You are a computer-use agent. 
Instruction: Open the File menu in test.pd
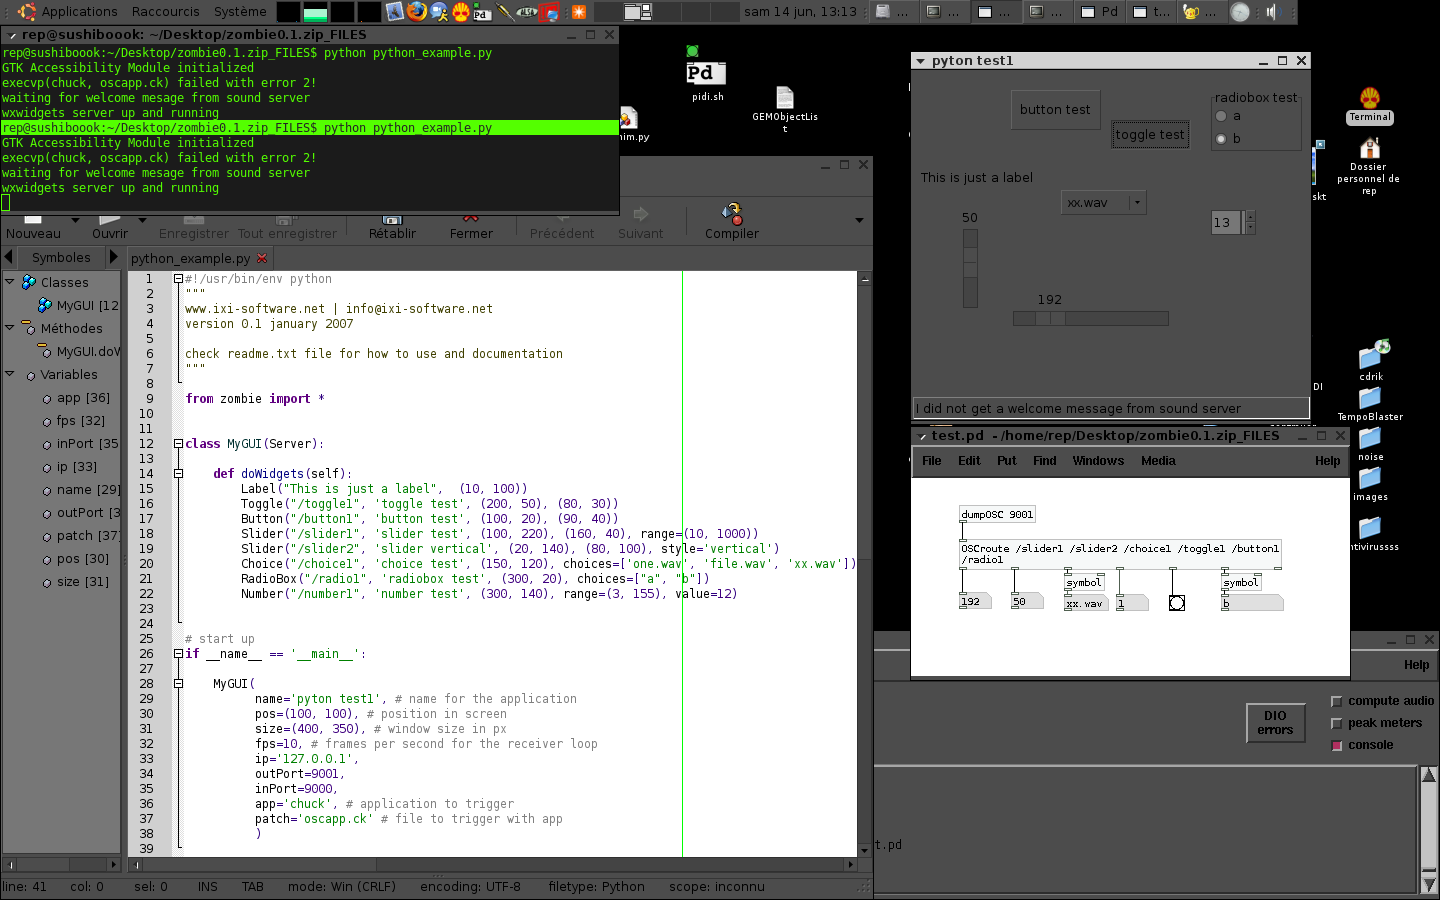tap(931, 461)
